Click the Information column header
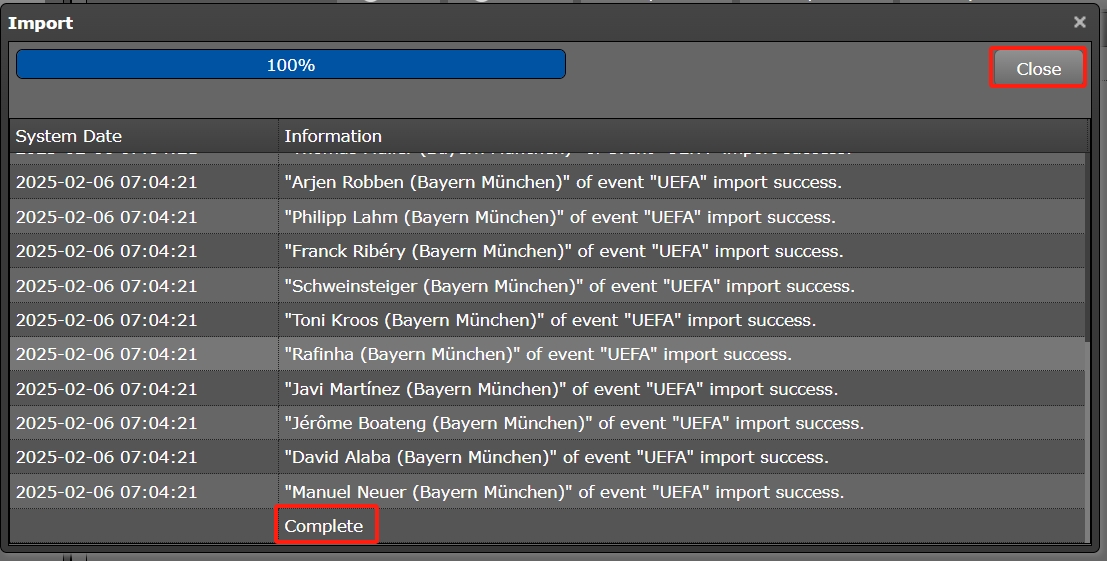The image size is (1107, 561). point(333,136)
